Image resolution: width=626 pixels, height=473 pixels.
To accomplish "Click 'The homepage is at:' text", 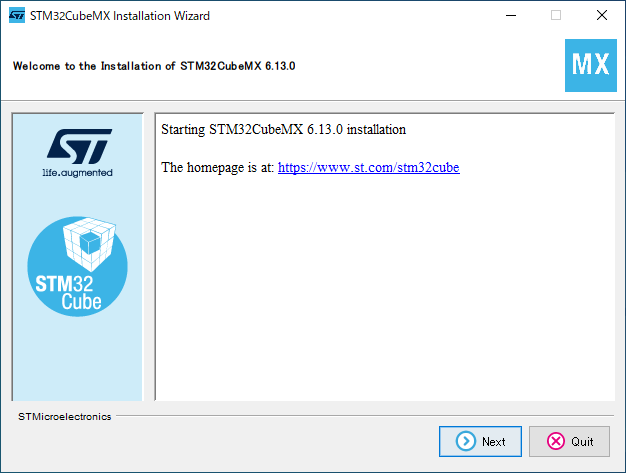I will coord(218,167).
